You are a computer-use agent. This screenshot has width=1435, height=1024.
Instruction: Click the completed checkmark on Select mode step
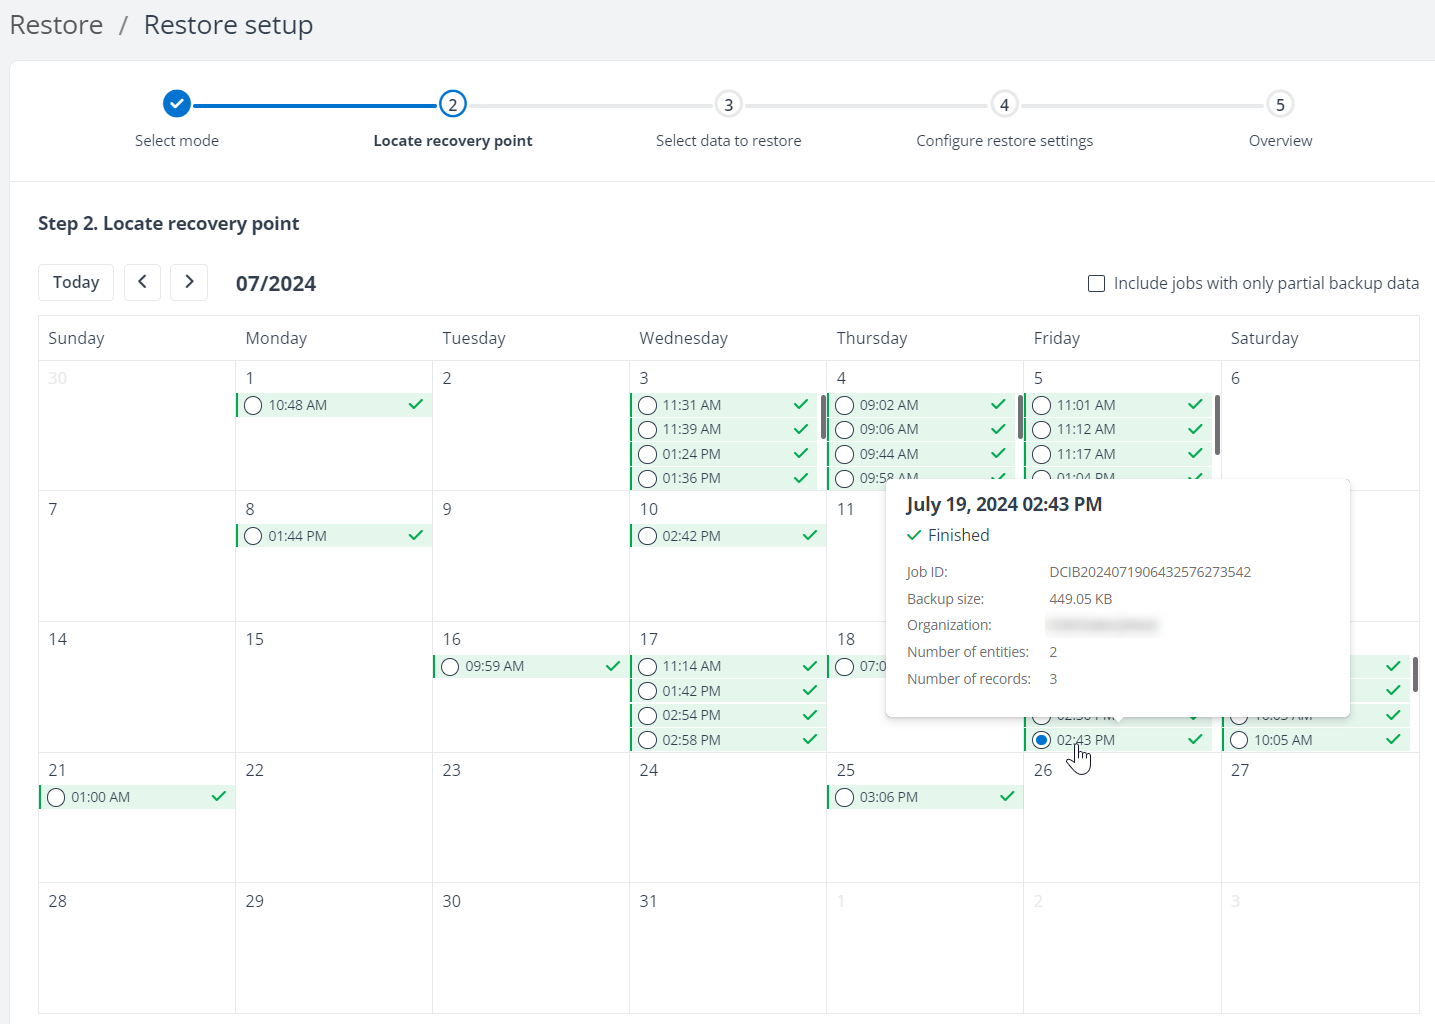[176, 103]
